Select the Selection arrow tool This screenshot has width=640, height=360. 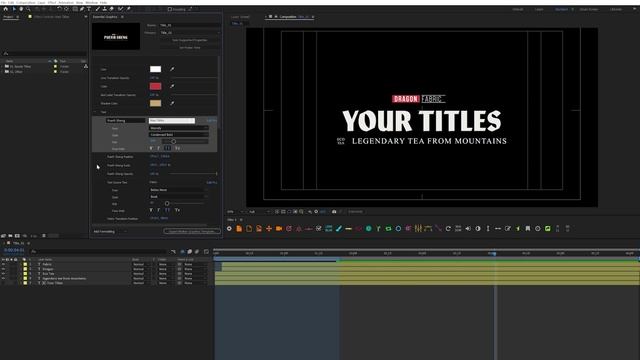pos(14,9)
